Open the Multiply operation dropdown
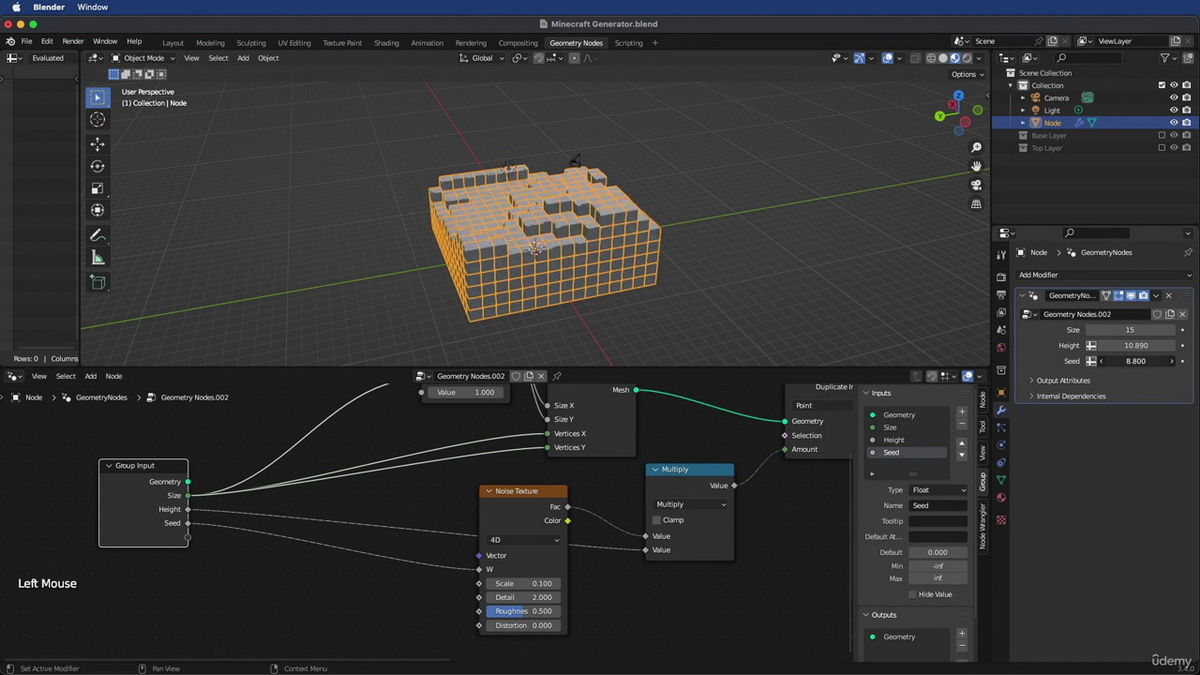The width and height of the screenshot is (1200, 675). [690, 505]
